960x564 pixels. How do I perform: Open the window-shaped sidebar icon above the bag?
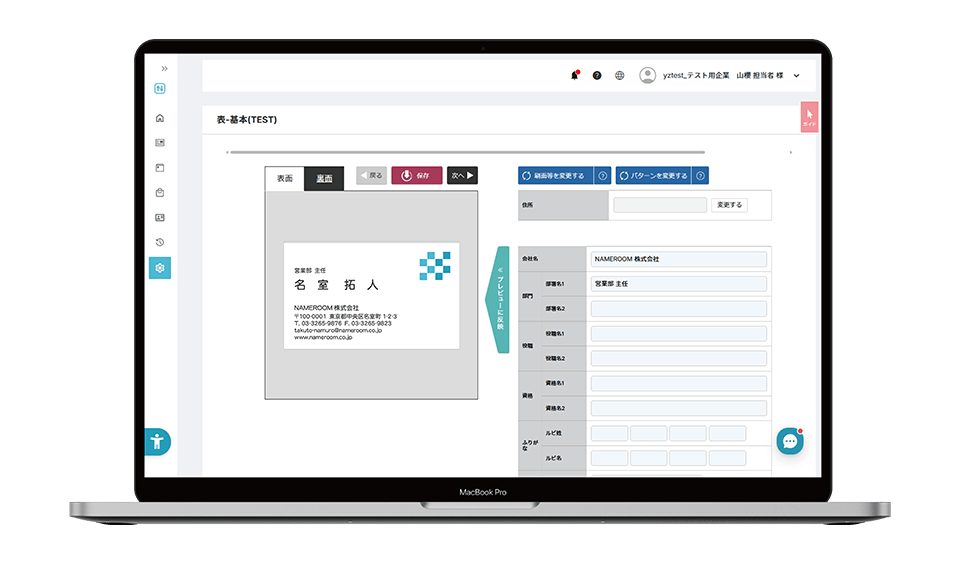coord(160,168)
